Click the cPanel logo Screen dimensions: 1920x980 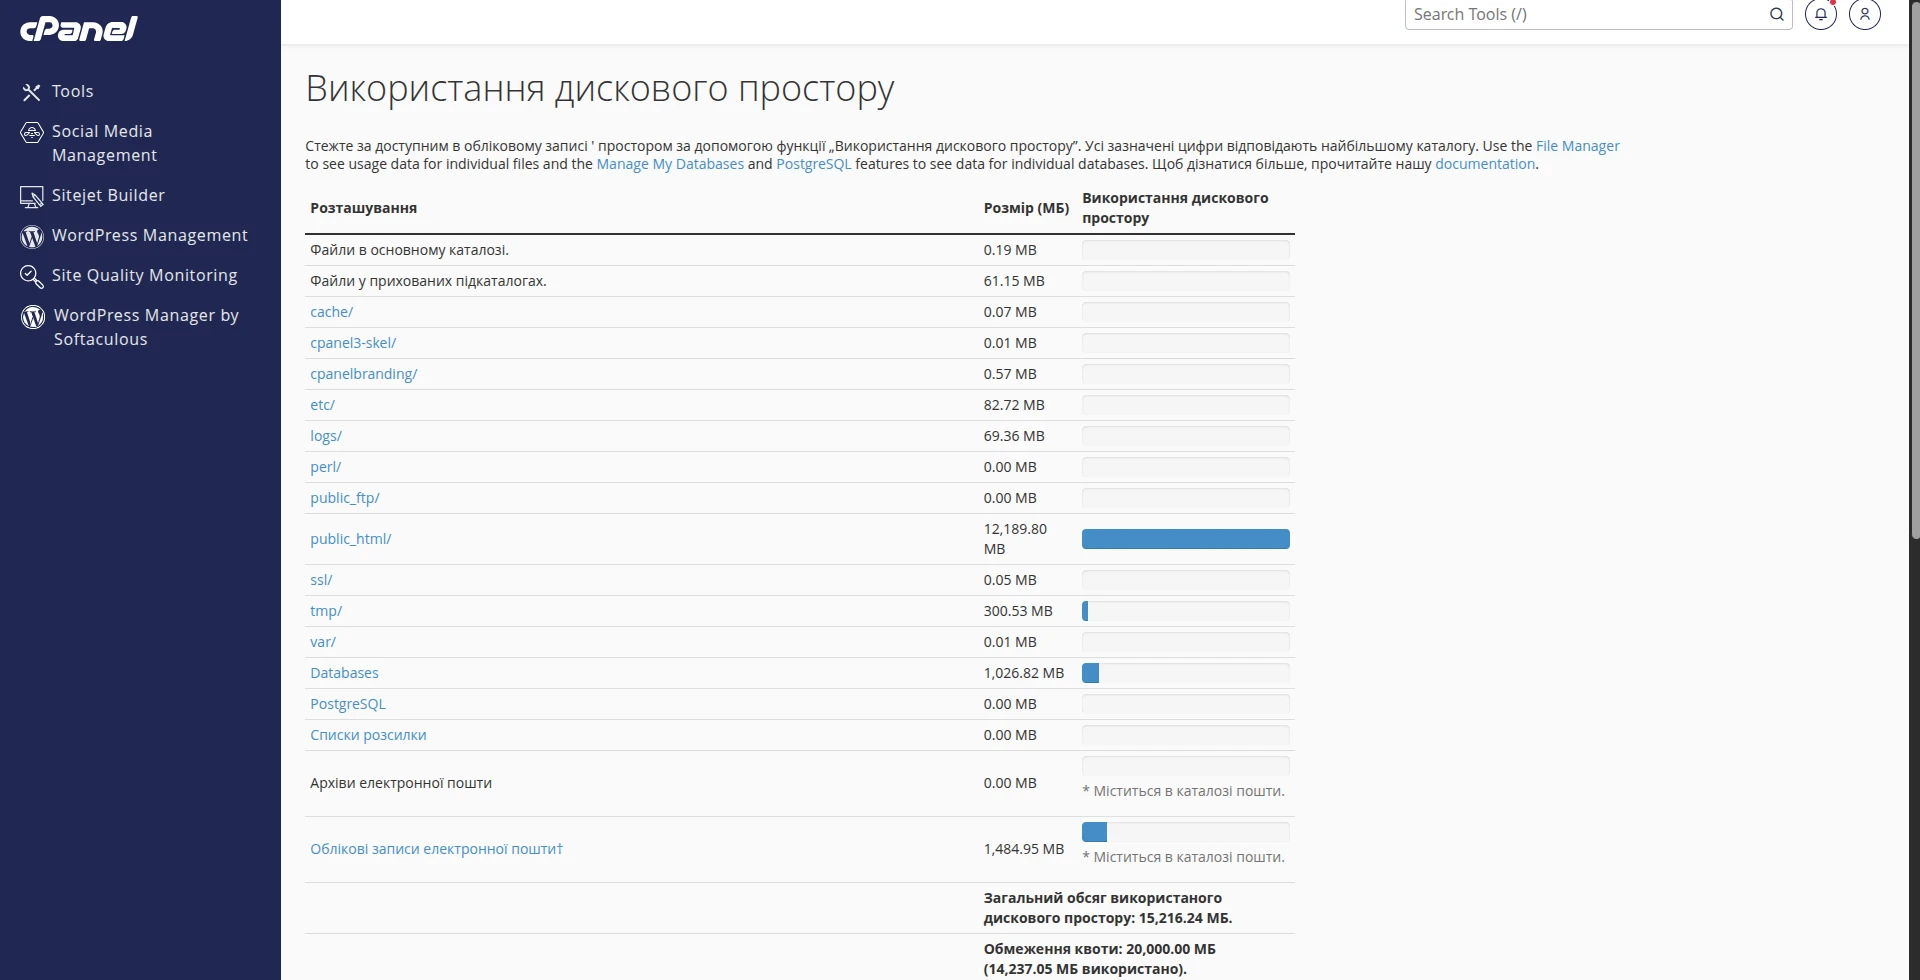click(79, 28)
